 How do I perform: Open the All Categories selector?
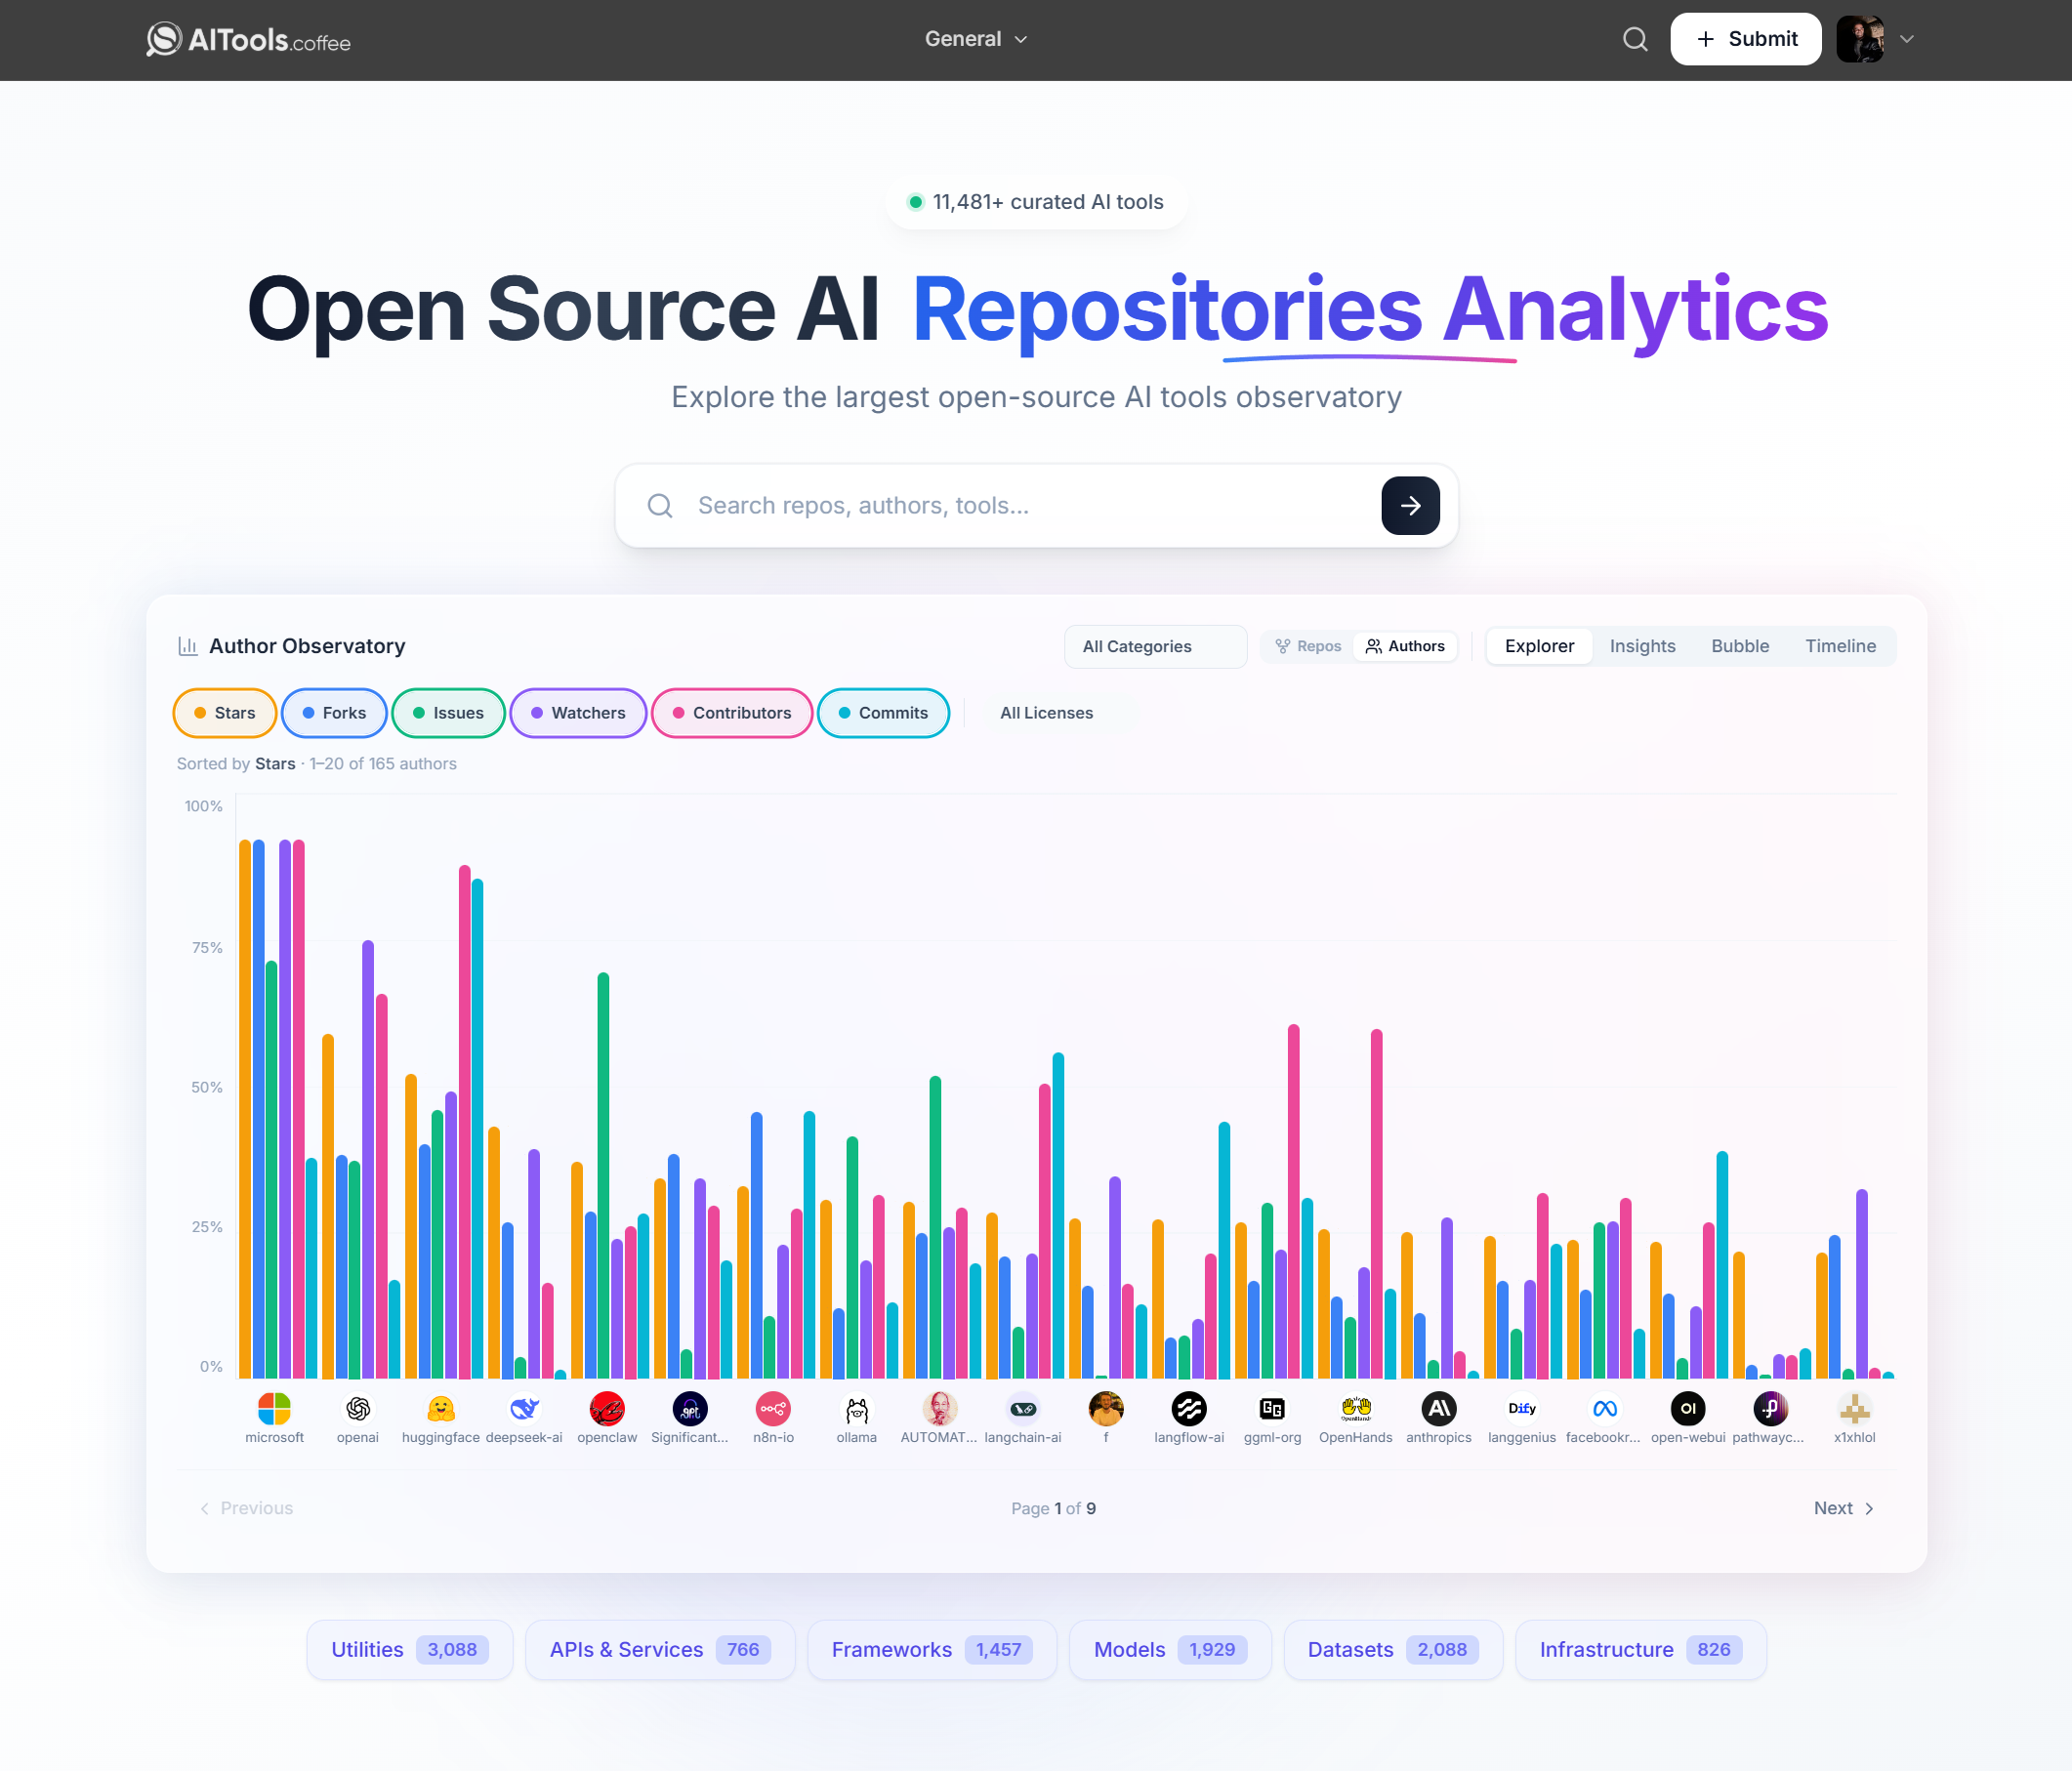pyautogui.click(x=1155, y=646)
